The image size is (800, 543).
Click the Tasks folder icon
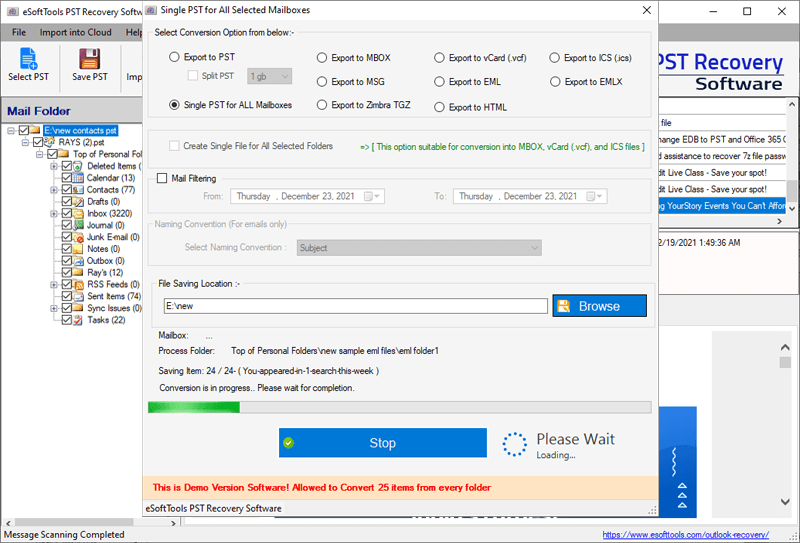pos(78,320)
